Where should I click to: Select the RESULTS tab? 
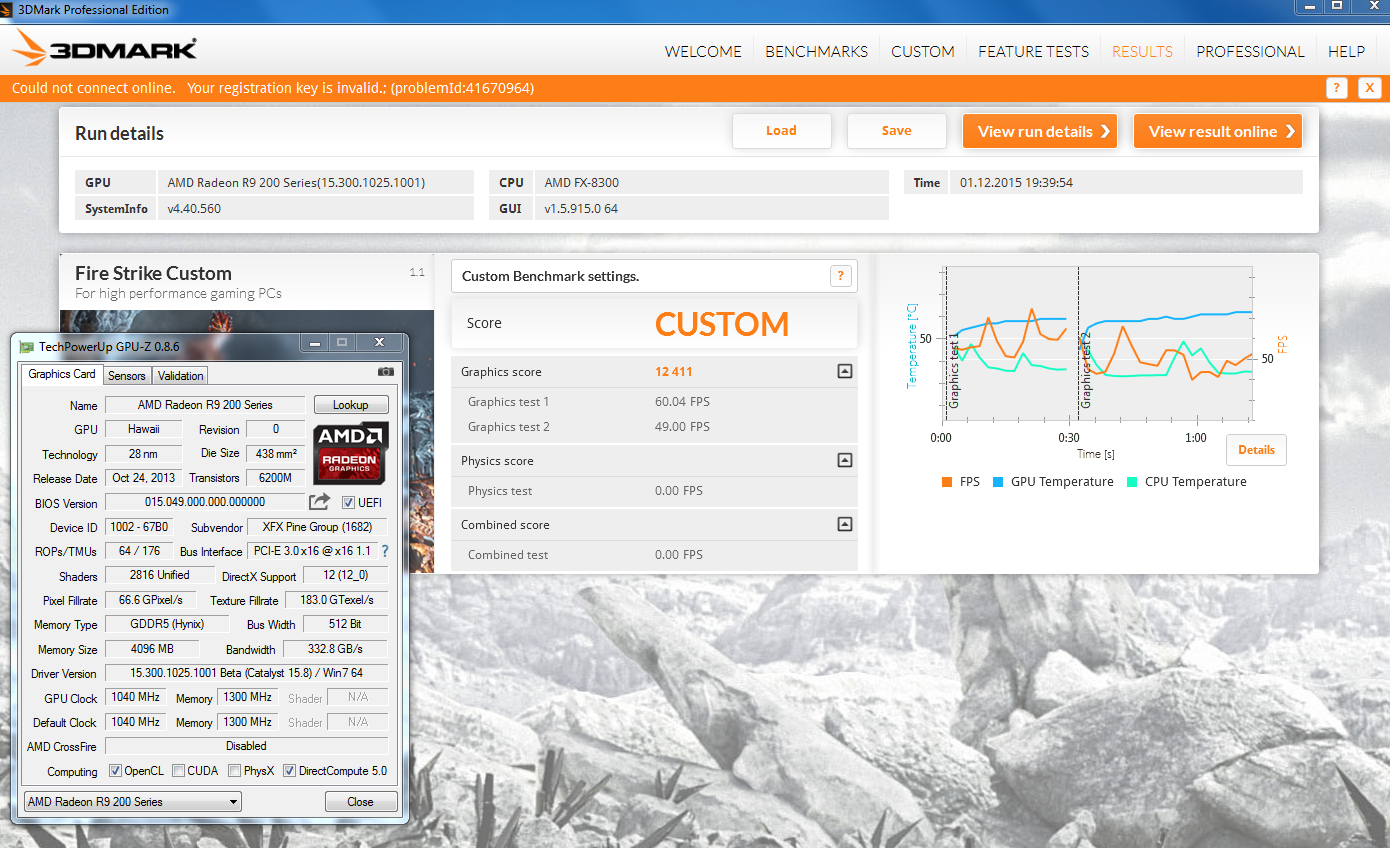1142,51
